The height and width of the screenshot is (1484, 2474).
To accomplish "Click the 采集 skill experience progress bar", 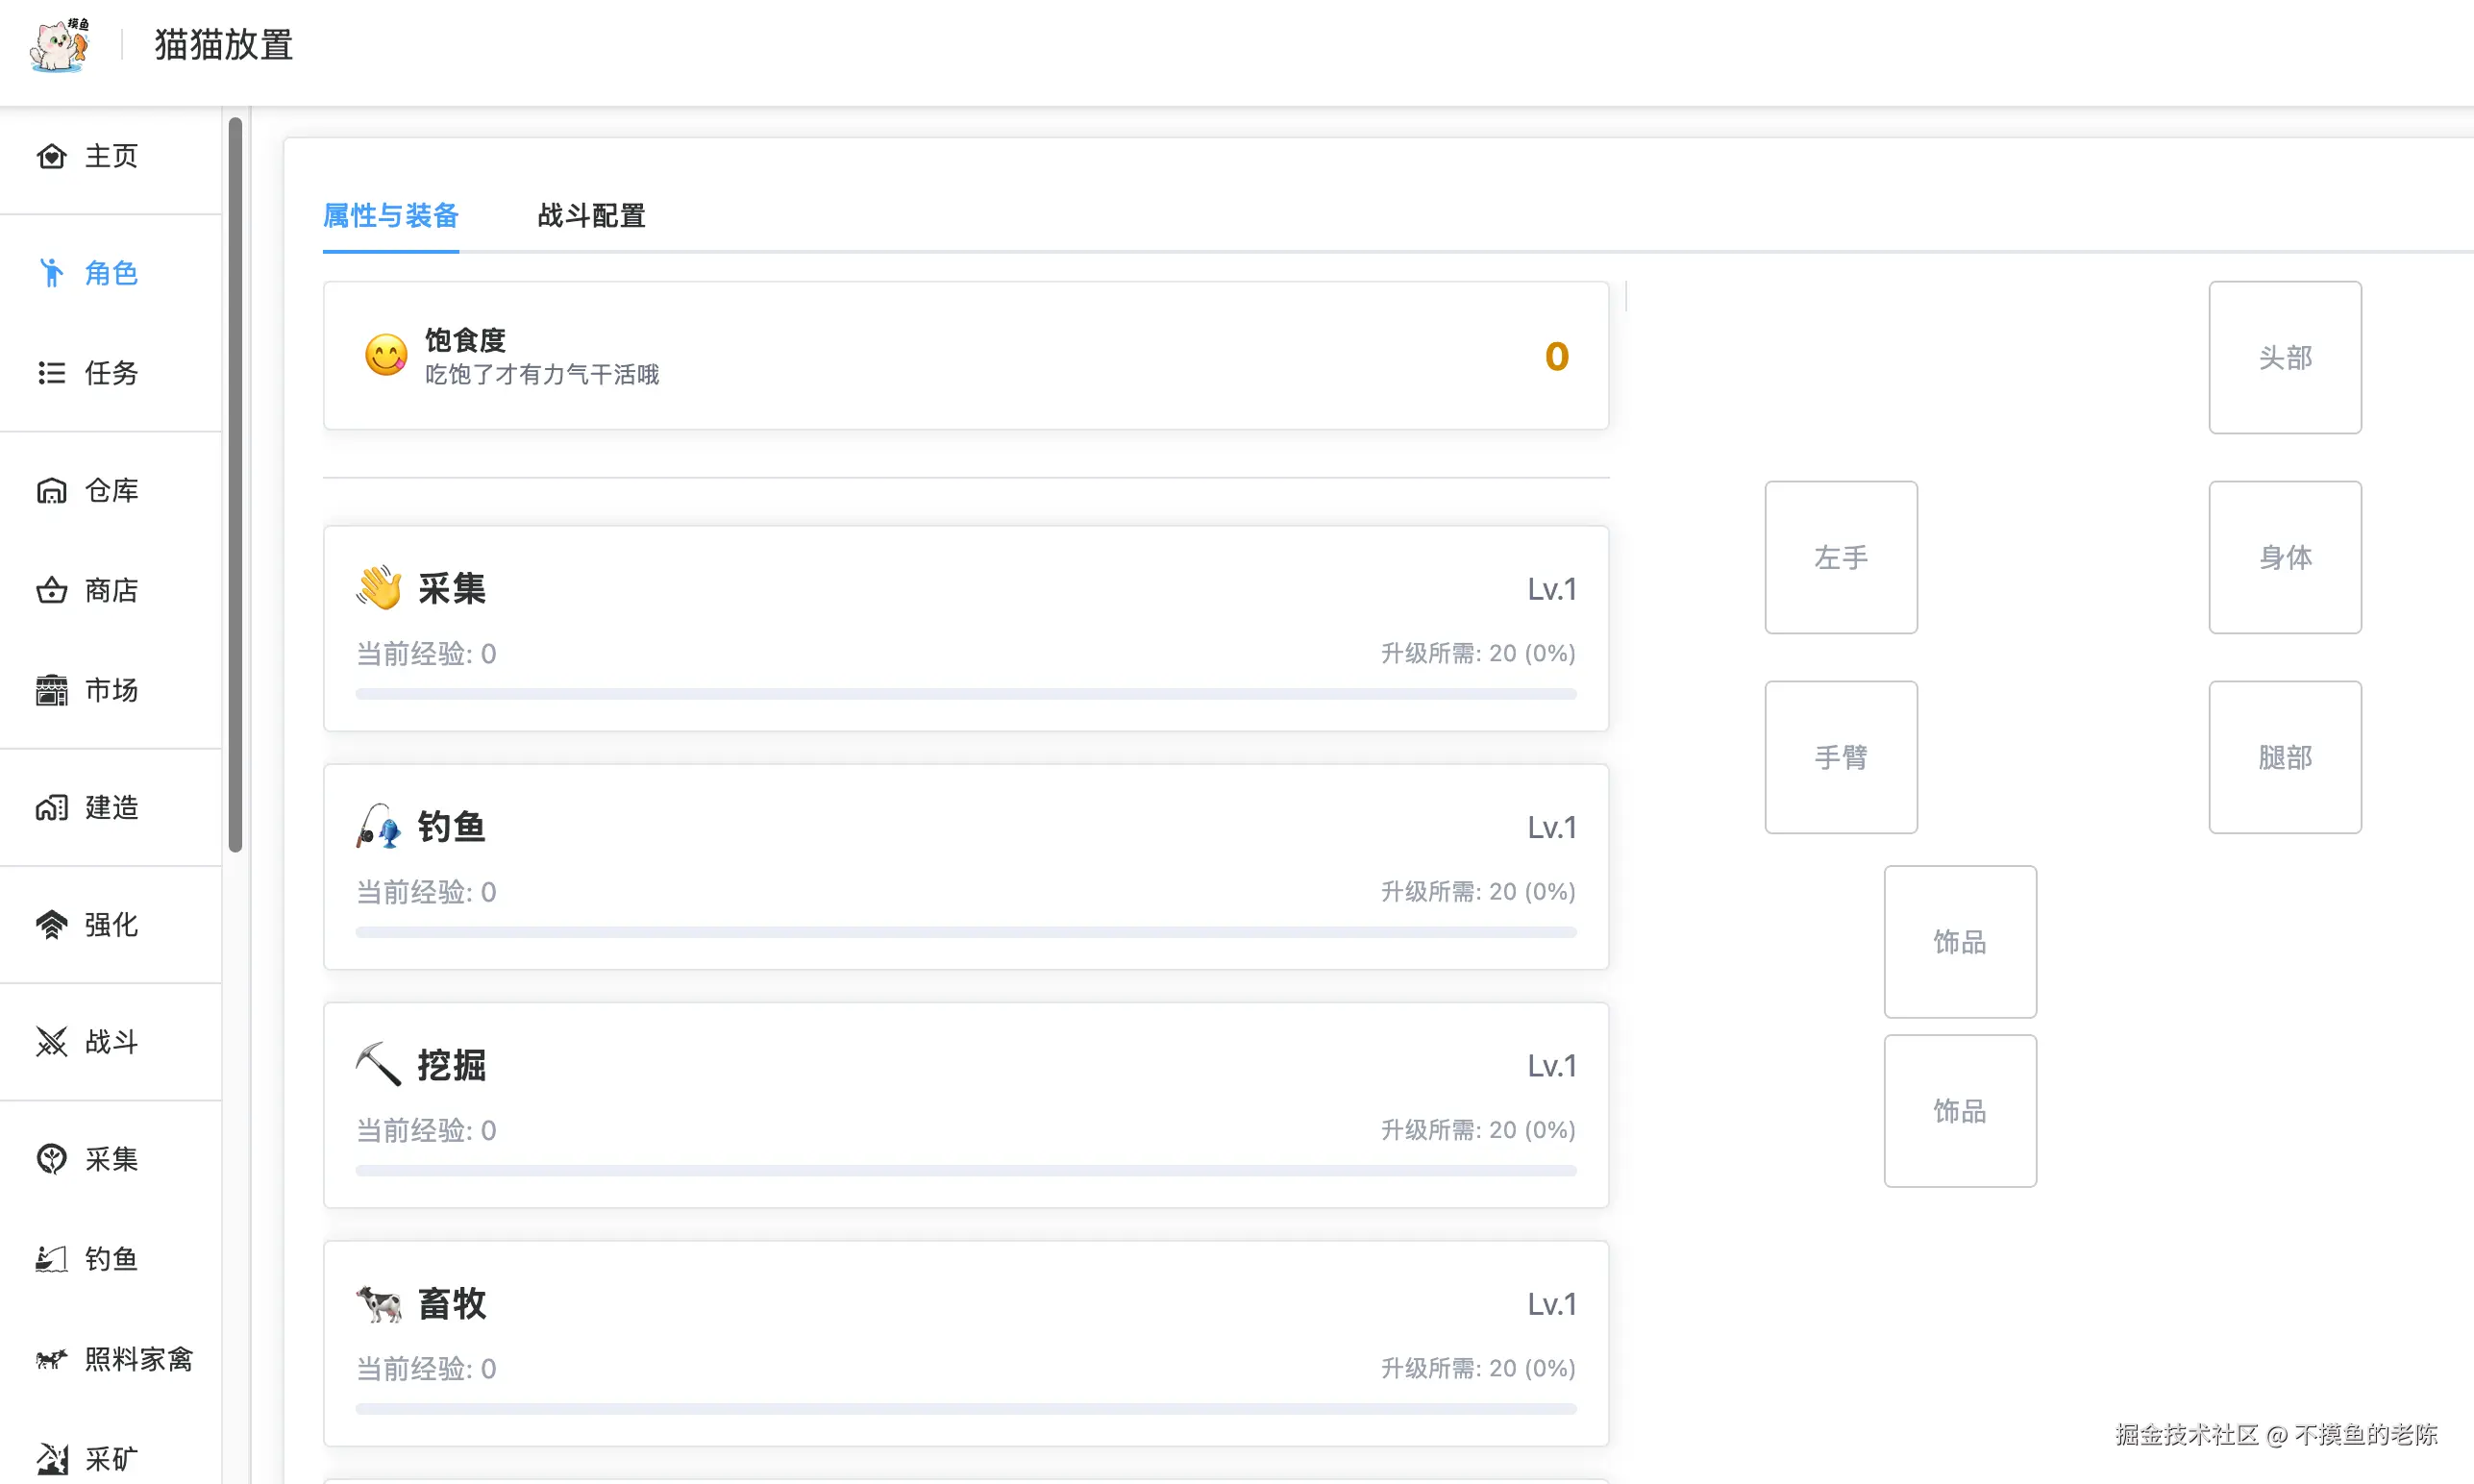I will coord(965,694).
